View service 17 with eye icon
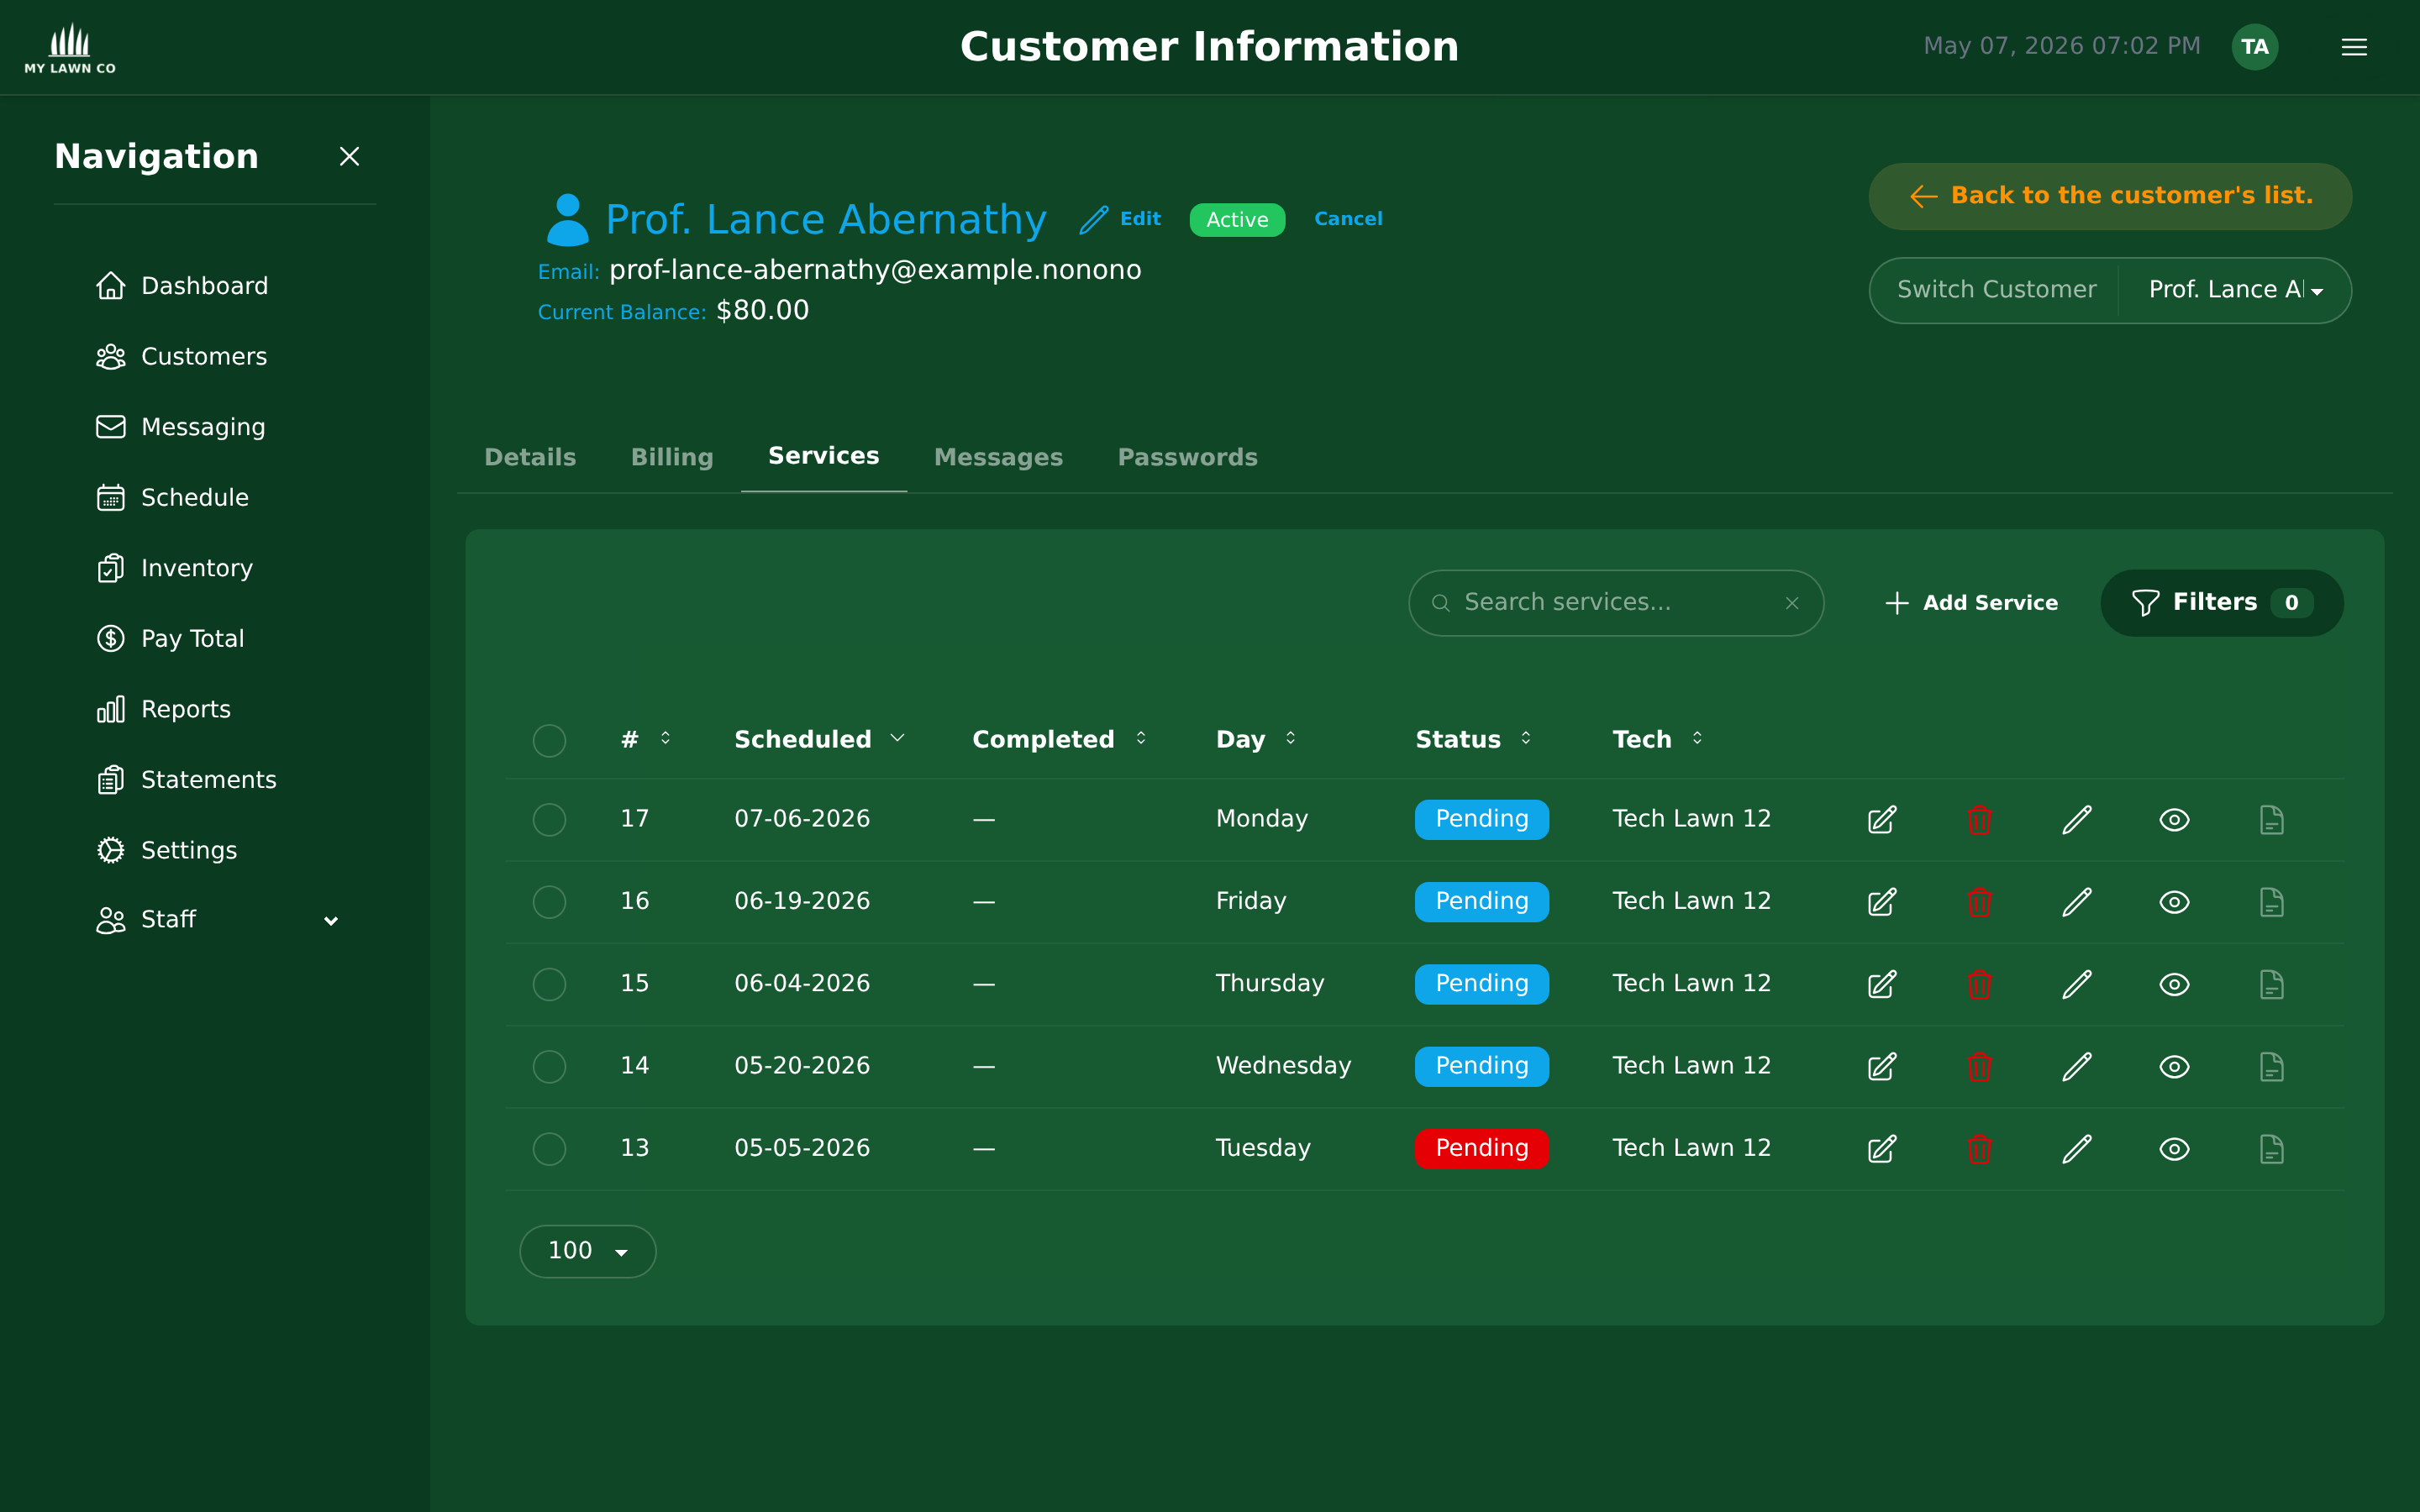2420x1512 pixels. point(2174,820)
